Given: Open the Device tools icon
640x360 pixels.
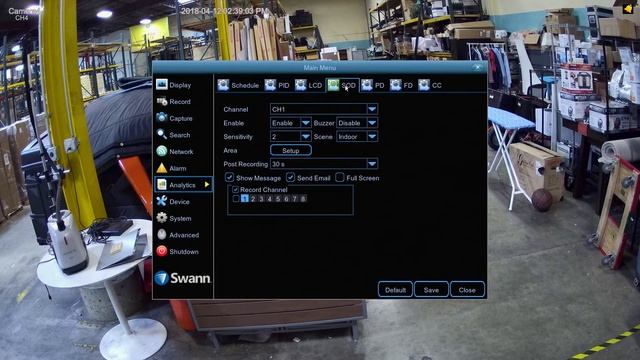Looking at the screenshot, I should [x=162, y=201].
